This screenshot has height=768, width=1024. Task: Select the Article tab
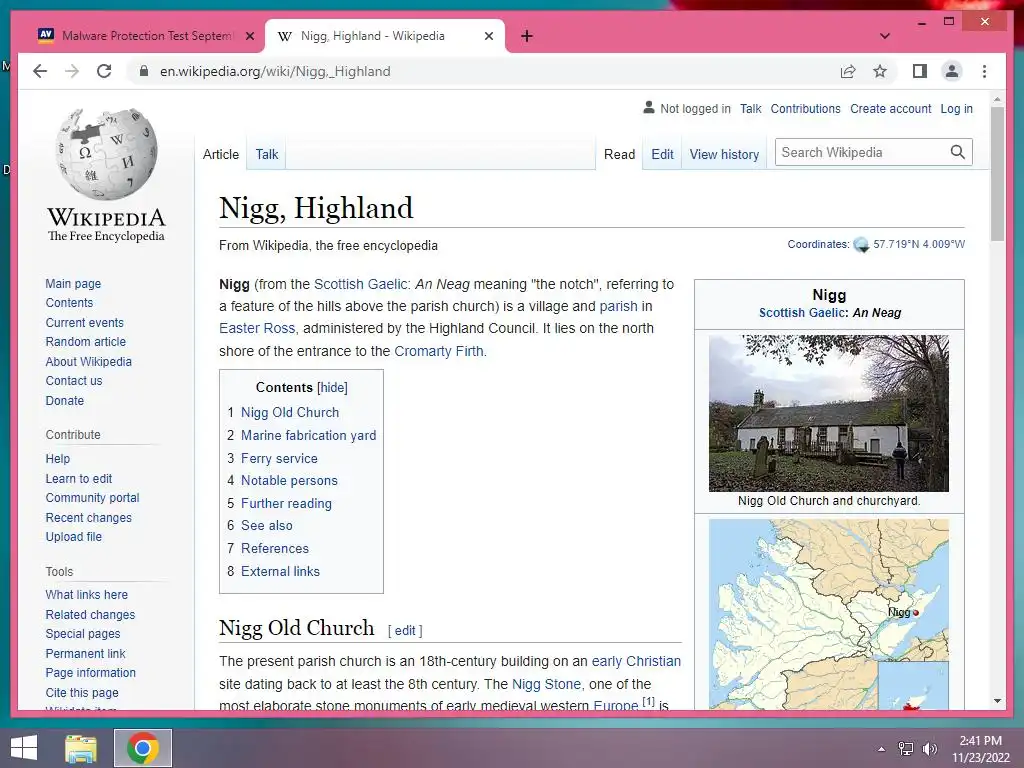tap(221, 154)
